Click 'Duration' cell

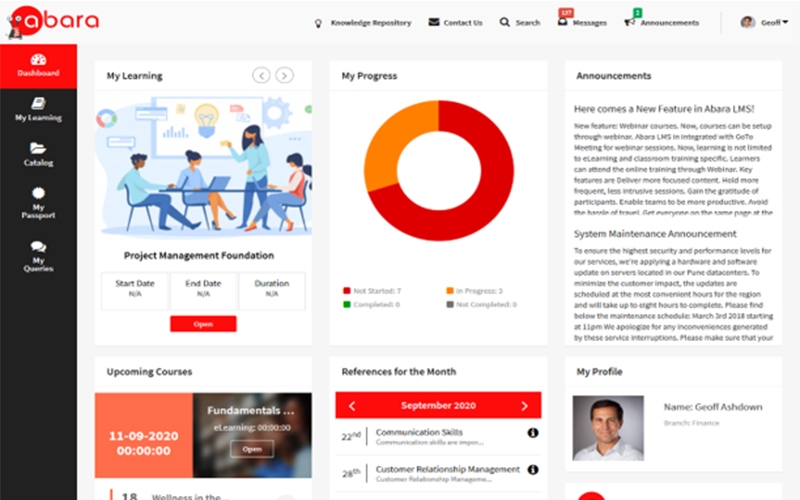pos(272,291)
